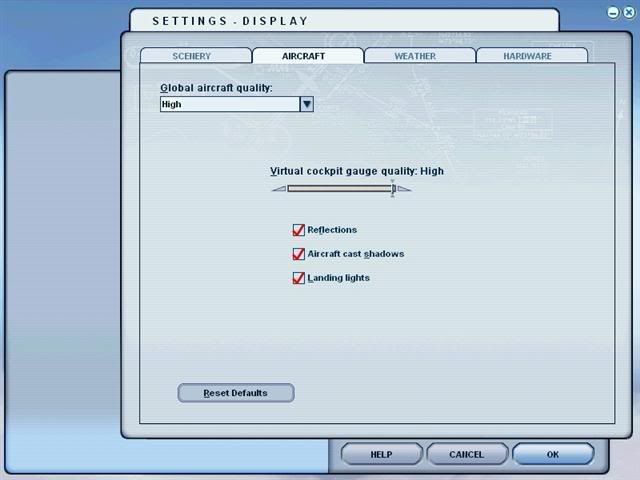Open the Weather tab

415,56
